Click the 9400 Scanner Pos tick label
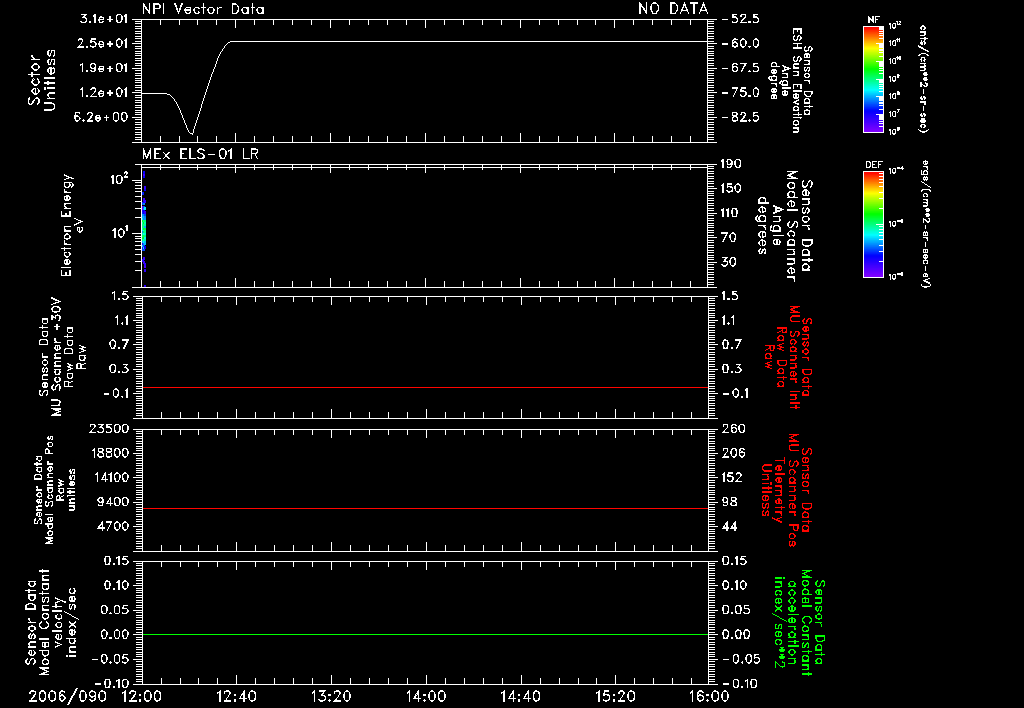Screen dimensions: 1024x708 (113, 502)
